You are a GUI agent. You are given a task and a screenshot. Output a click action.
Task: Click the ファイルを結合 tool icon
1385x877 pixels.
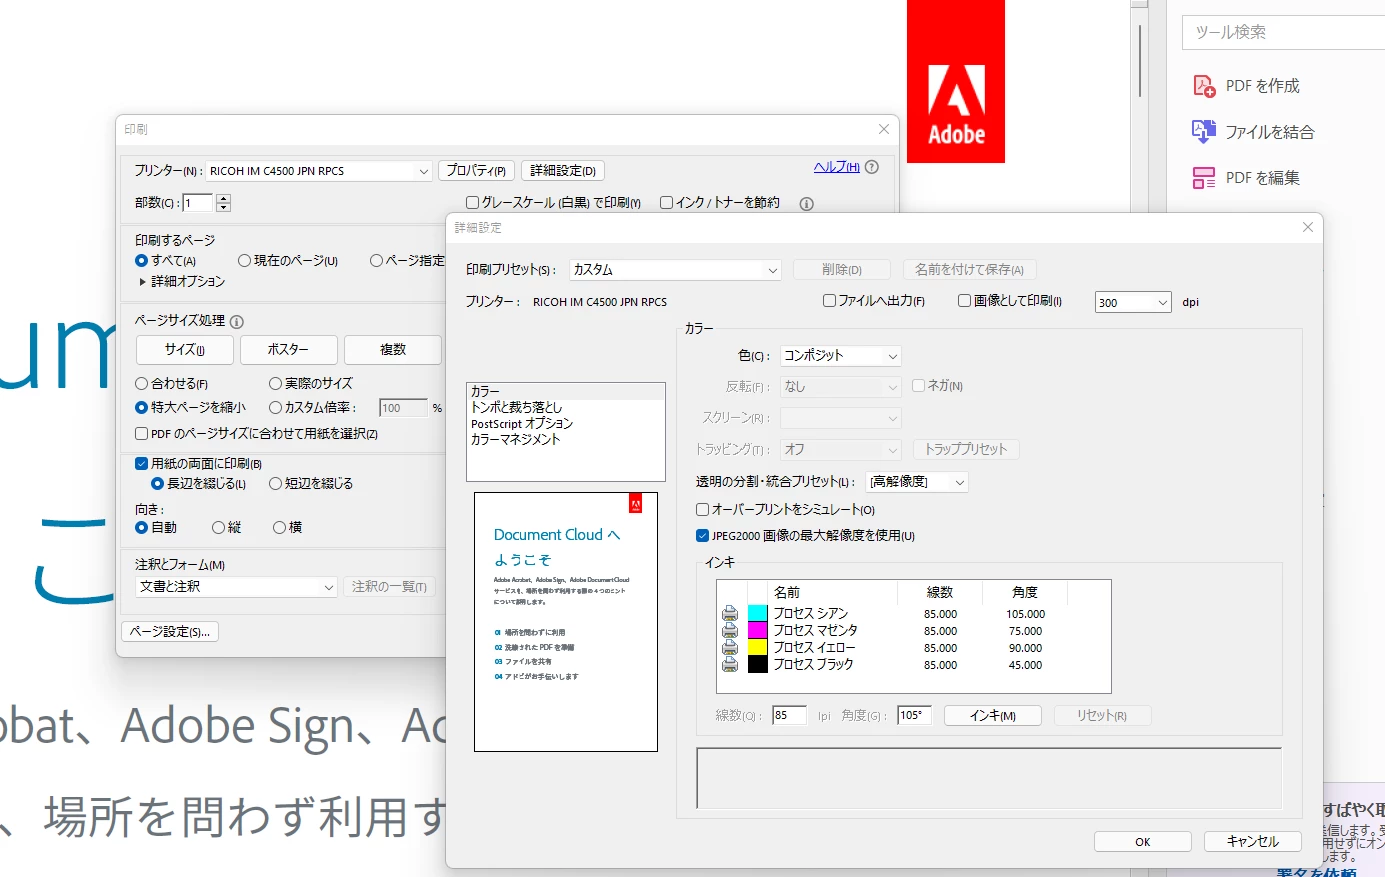[1204, 132]
